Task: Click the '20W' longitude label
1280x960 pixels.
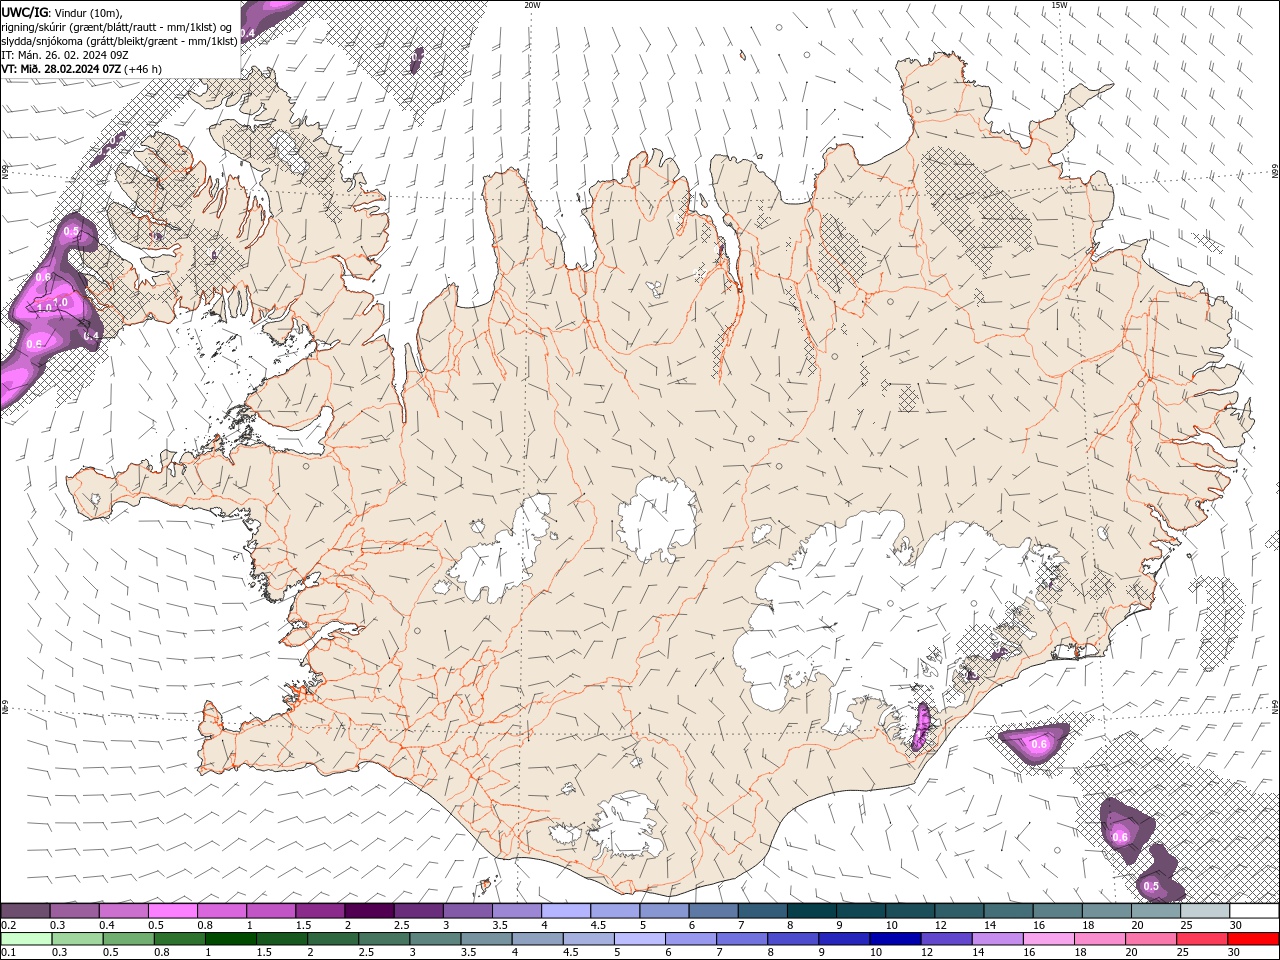Action: pyautogui.click(x=532, y=5)
